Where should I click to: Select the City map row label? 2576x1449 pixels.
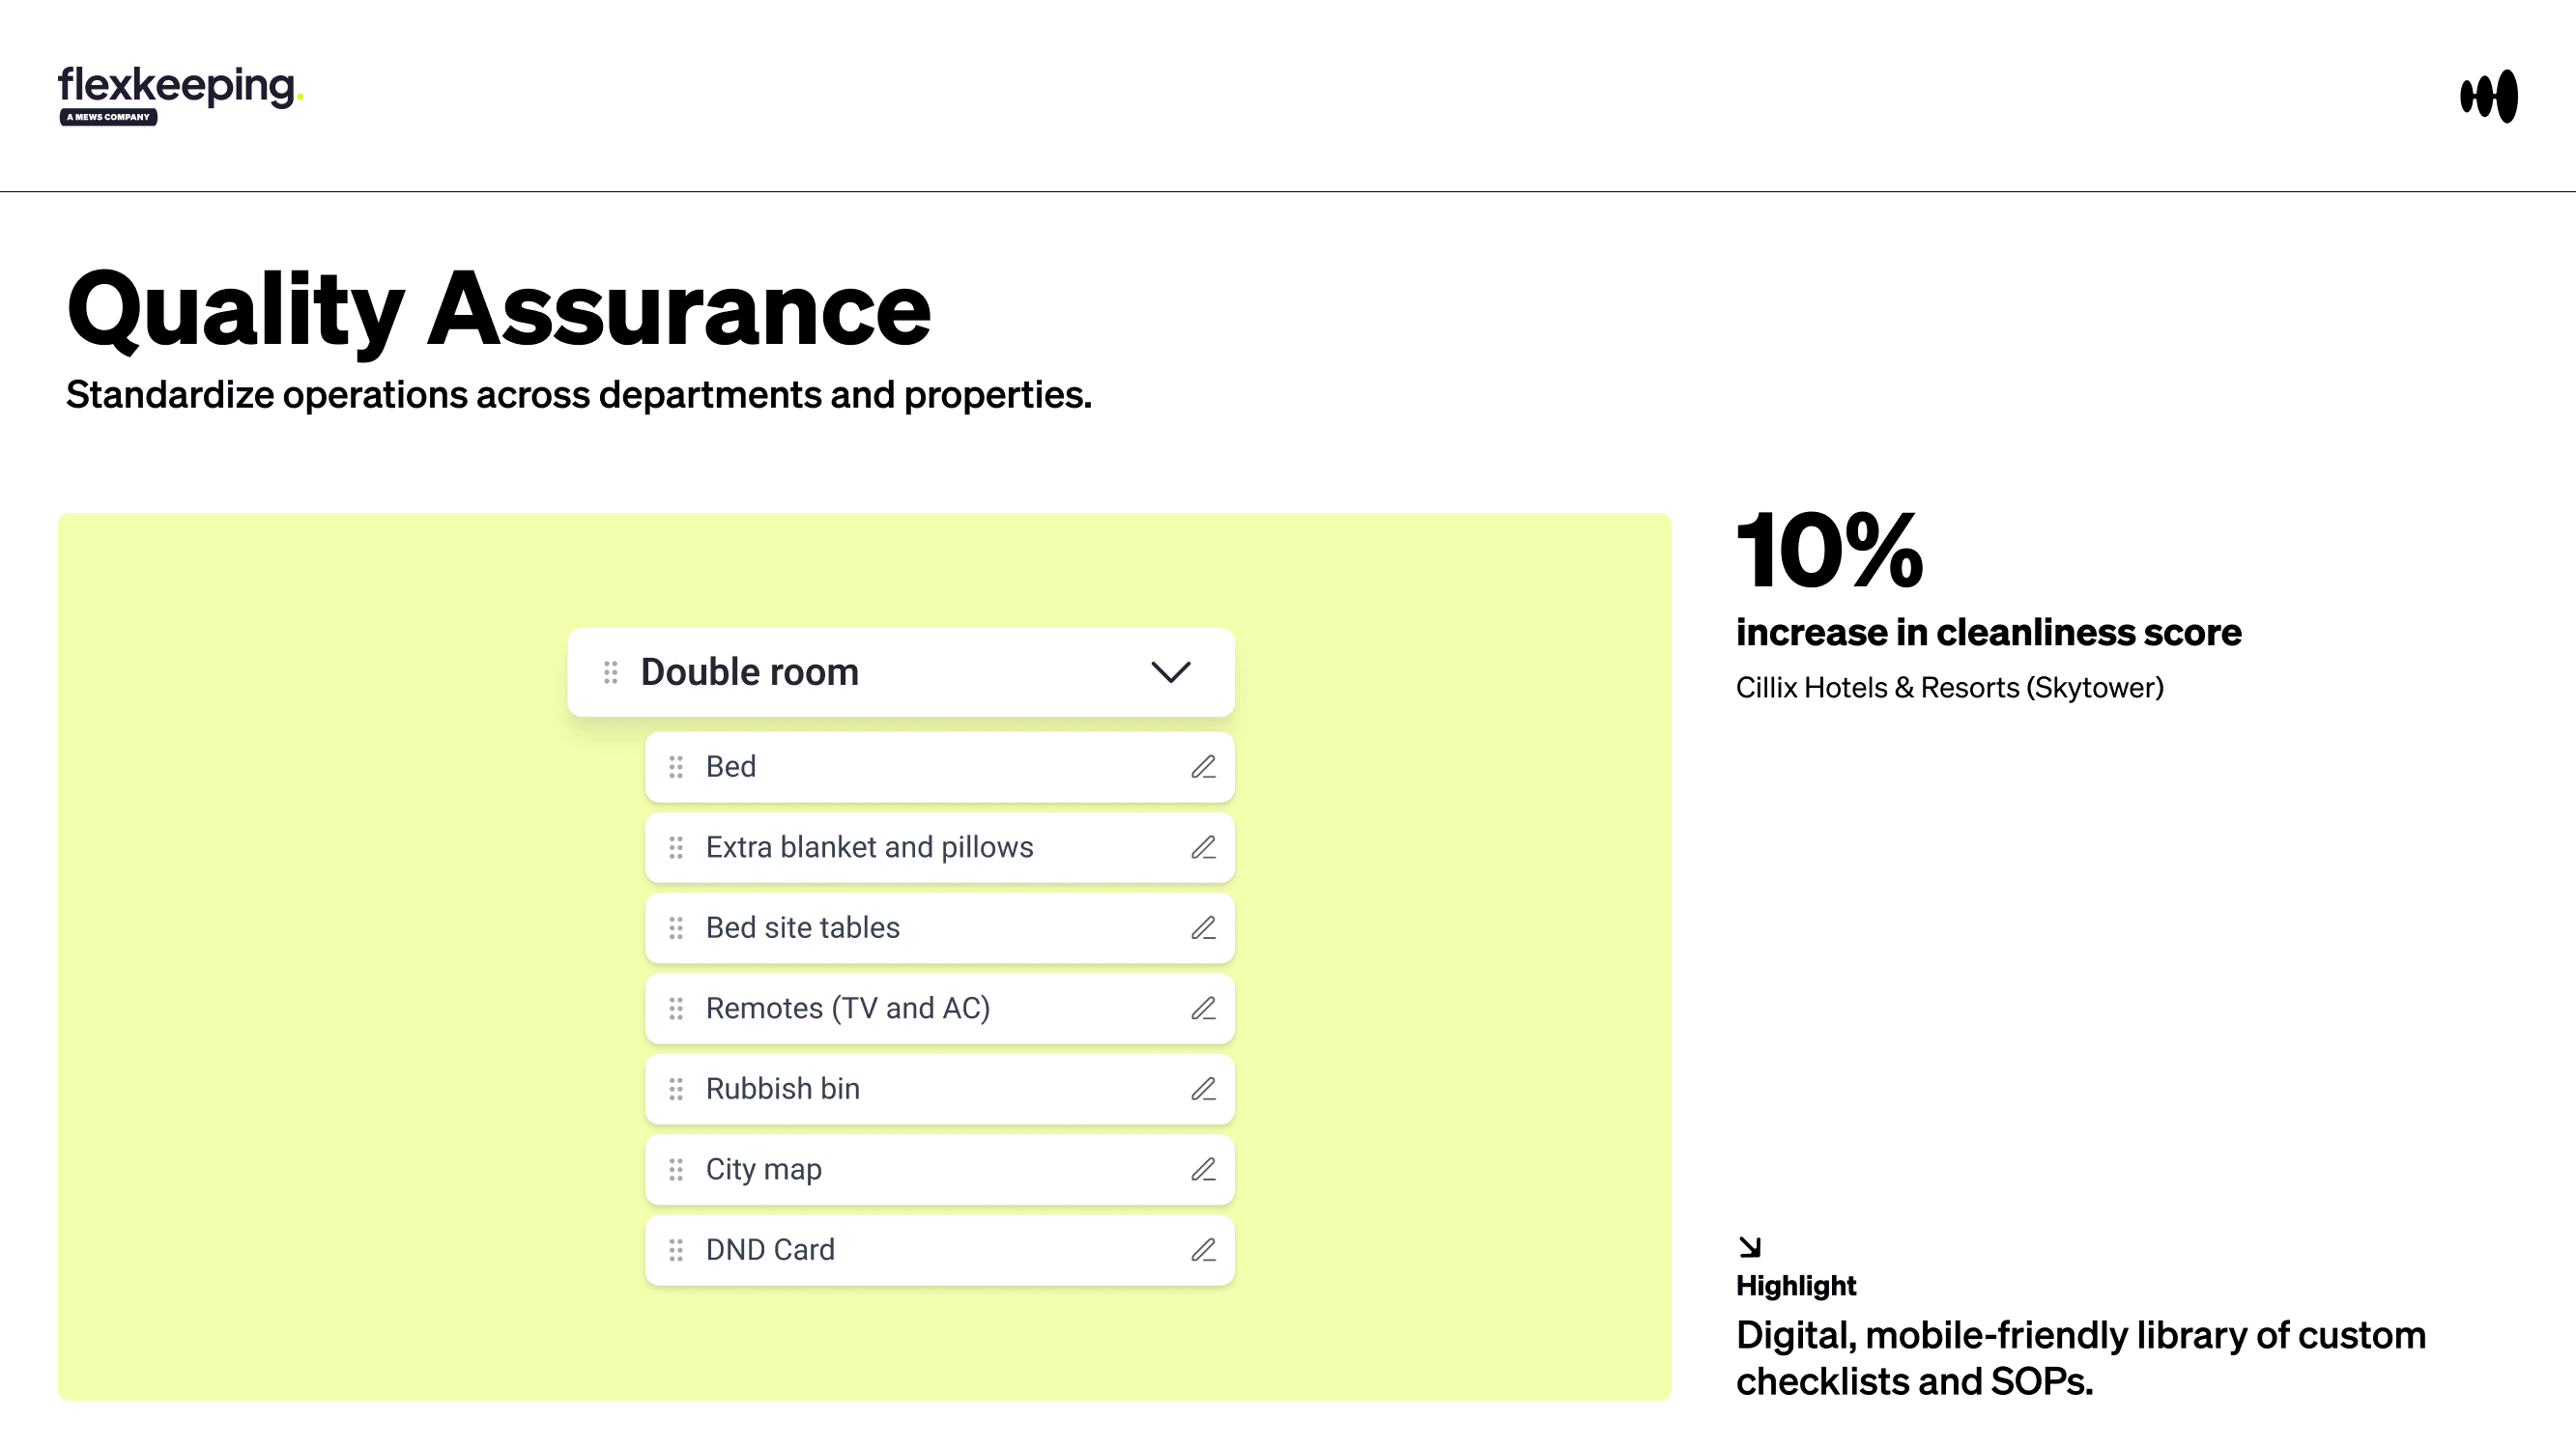[763, 1169]
